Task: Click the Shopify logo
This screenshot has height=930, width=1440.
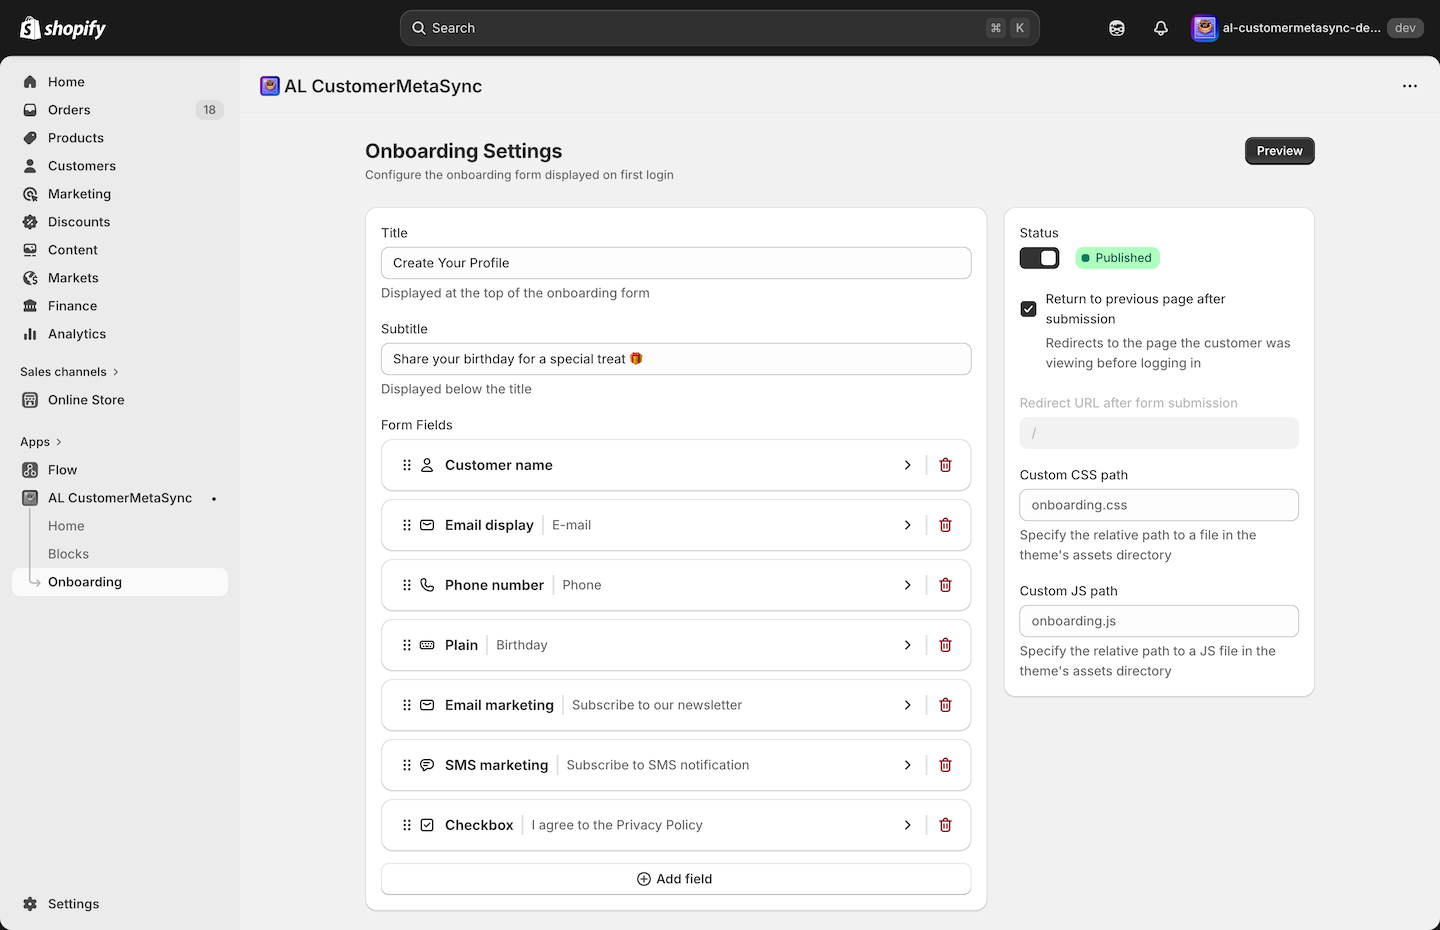Action: (63, 28)
